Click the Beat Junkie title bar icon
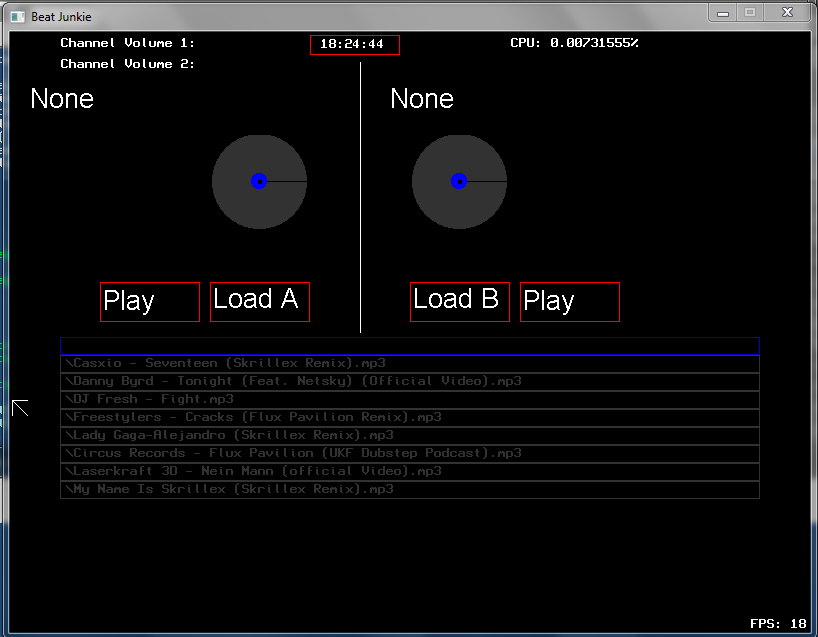 (x=16, y=17)
